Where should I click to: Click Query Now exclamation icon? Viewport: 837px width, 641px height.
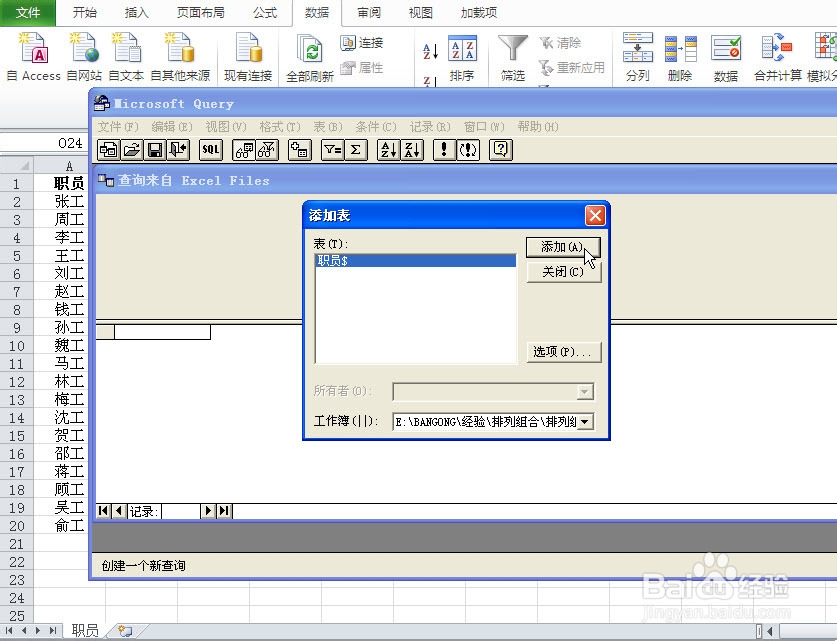[x=444, y=150]
